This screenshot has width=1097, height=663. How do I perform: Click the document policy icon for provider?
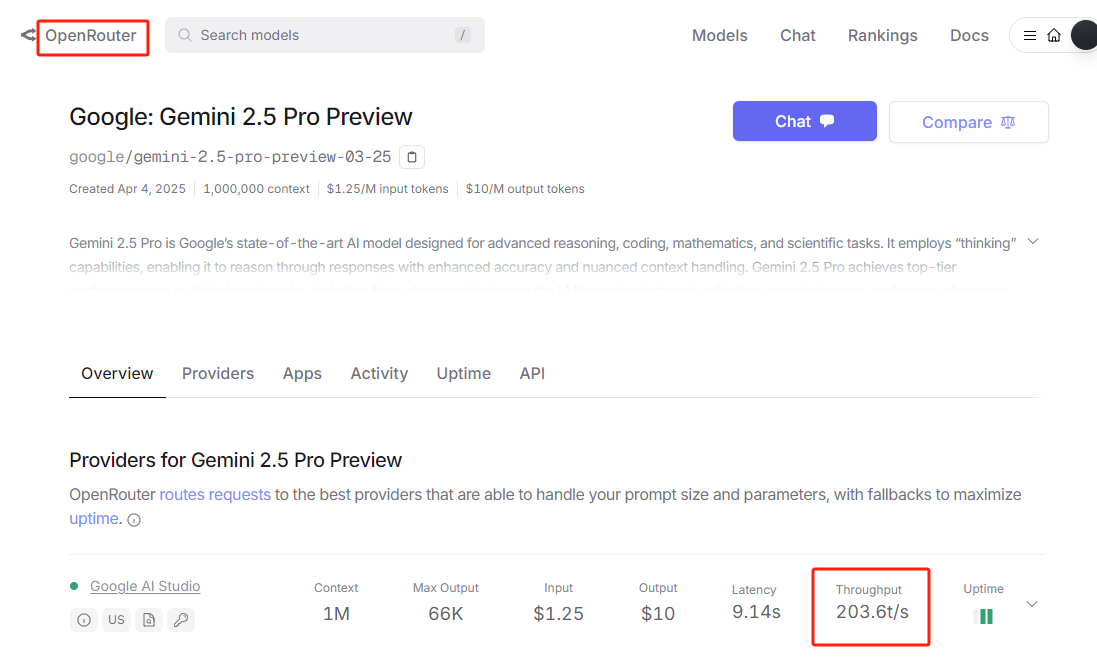pos(149,620)
